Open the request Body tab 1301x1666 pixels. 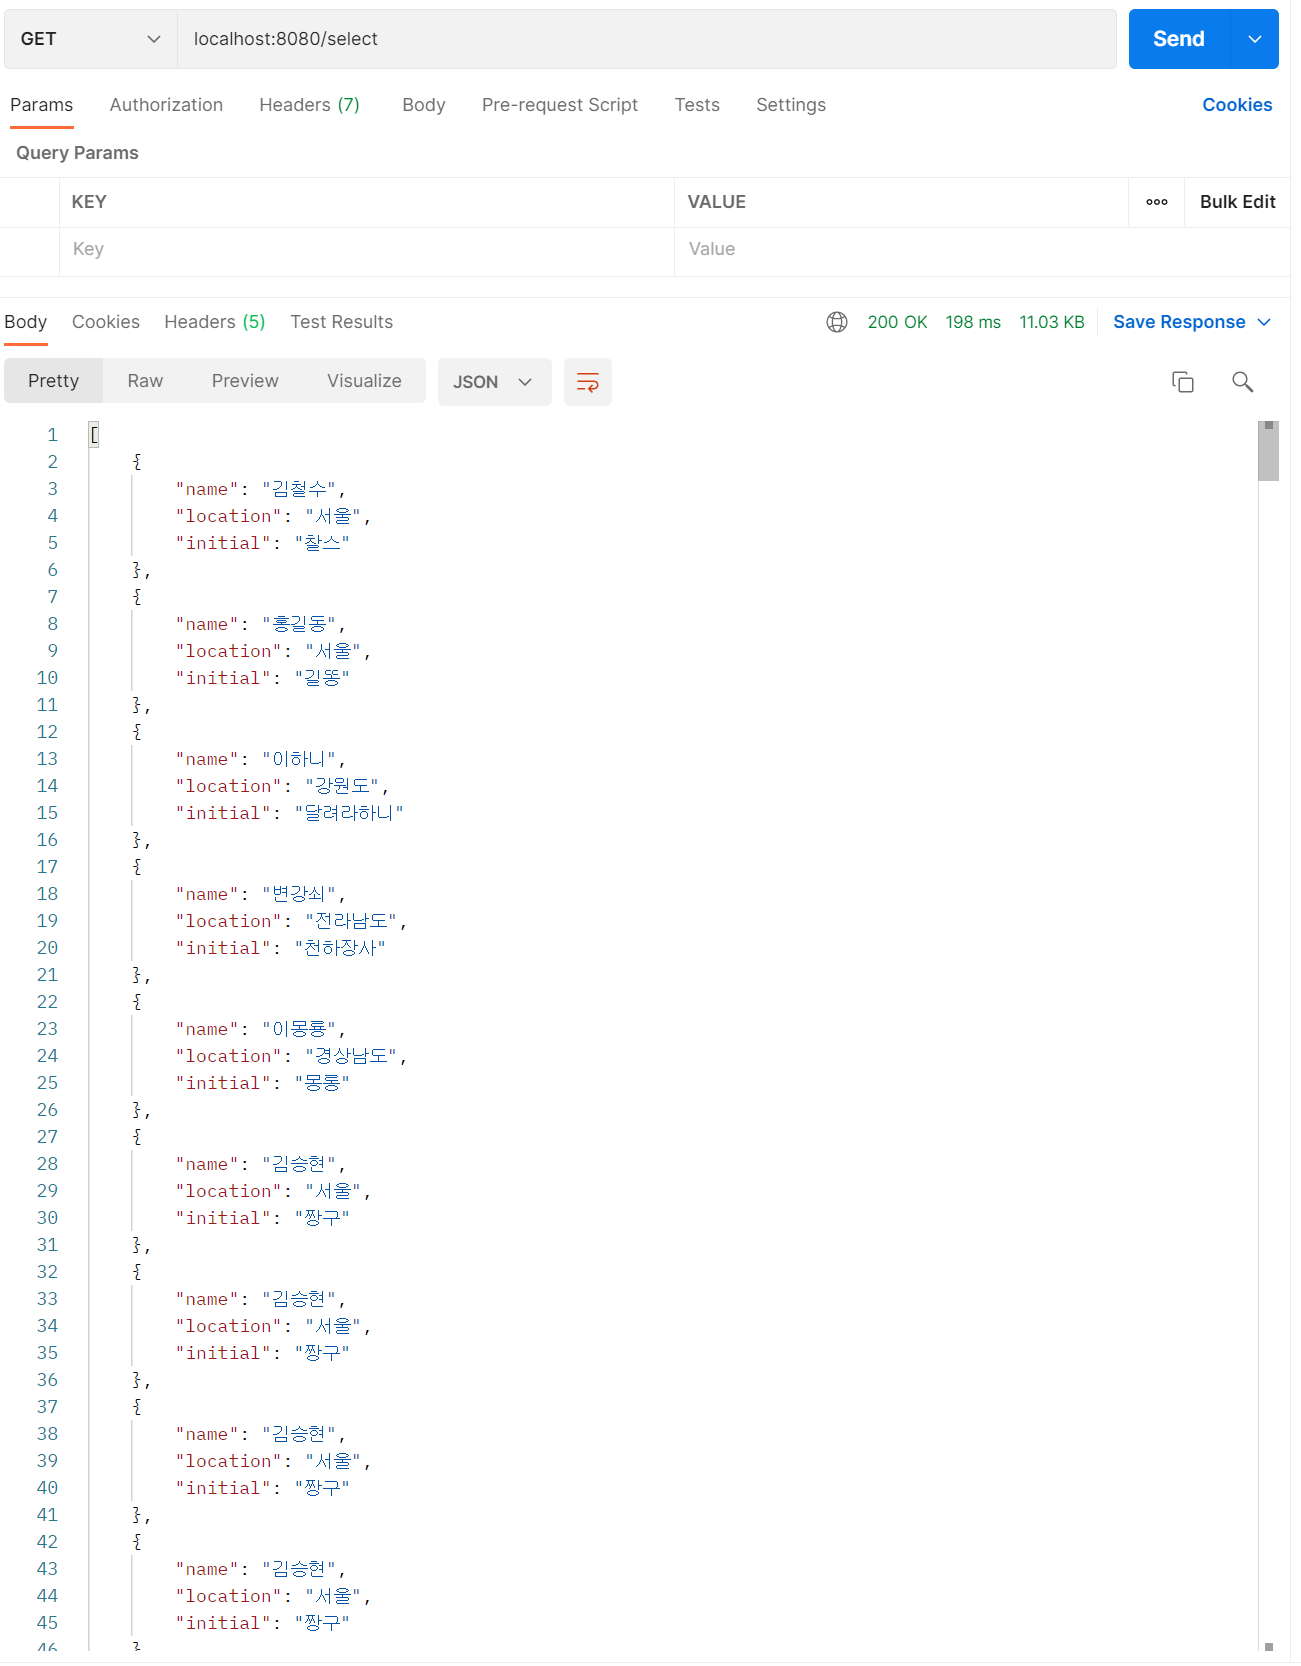[x=424, y=105]
